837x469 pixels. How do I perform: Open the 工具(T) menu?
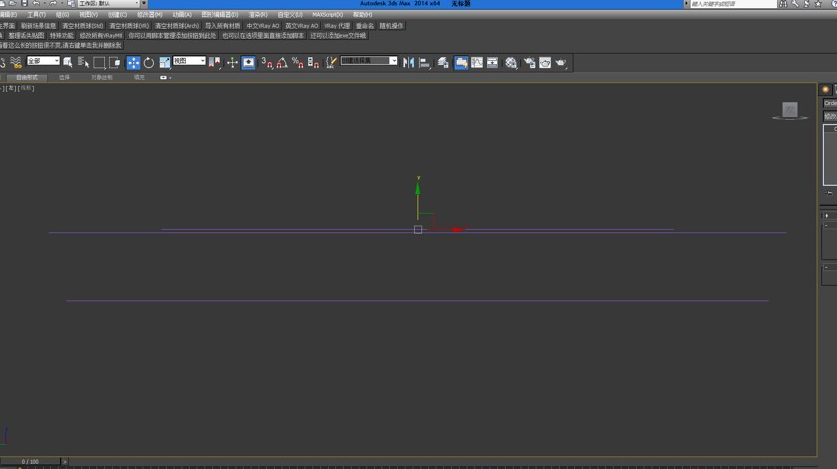(36, 15)
